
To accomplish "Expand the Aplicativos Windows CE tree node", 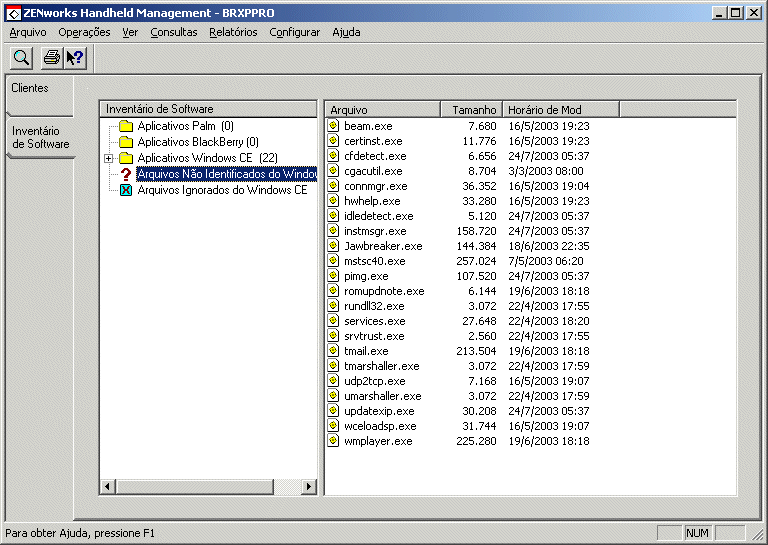I will [x=108, y=158].
